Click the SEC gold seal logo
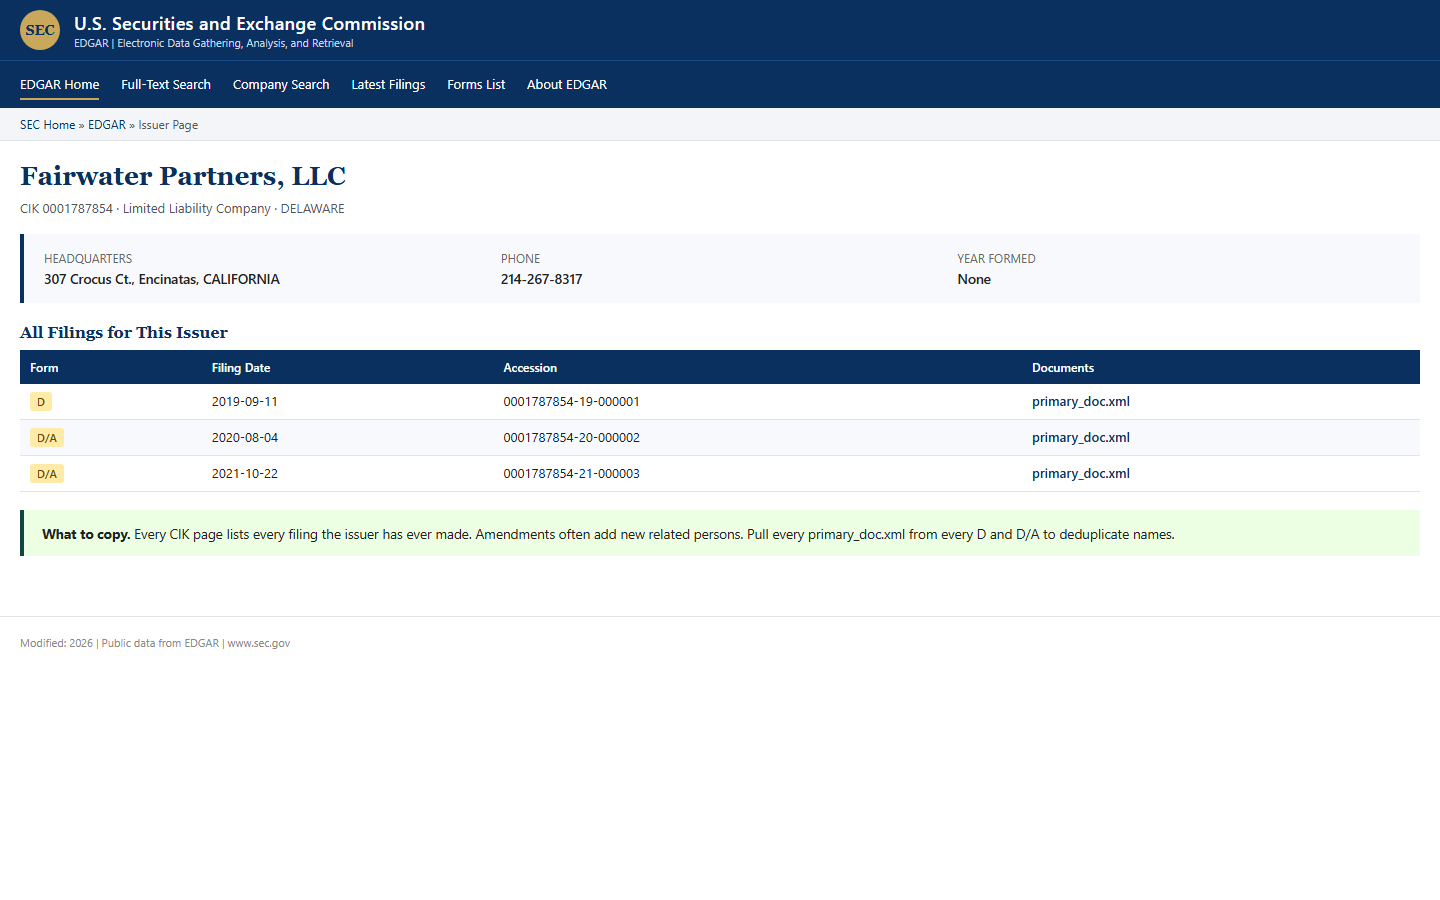Viewport: 1440px width, 900px height. click(x=40, y=30)
